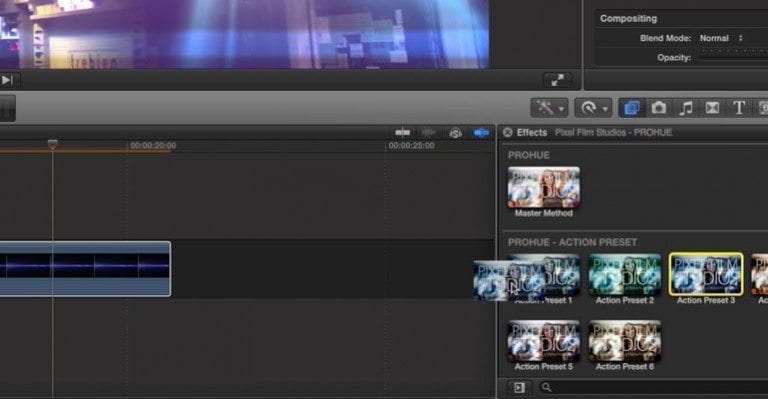
Task: Open the Photos browser camera icon
Action: [659, 108]
